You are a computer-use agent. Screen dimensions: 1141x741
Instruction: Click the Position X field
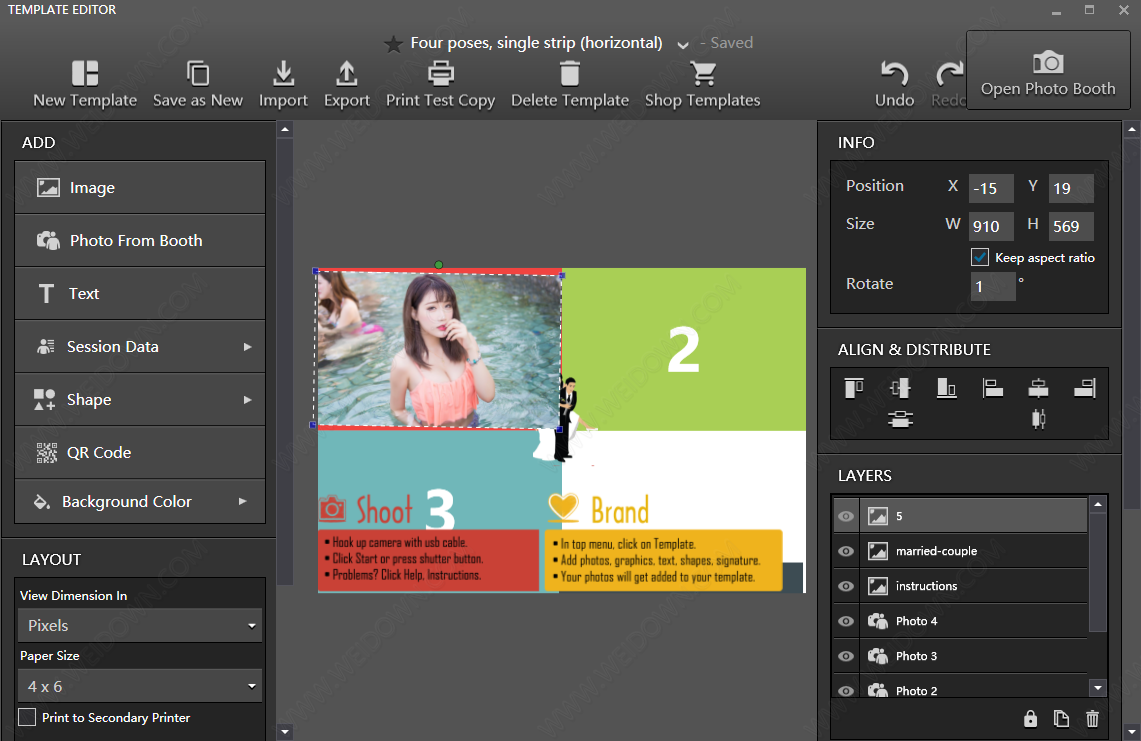tap(991, 189)
